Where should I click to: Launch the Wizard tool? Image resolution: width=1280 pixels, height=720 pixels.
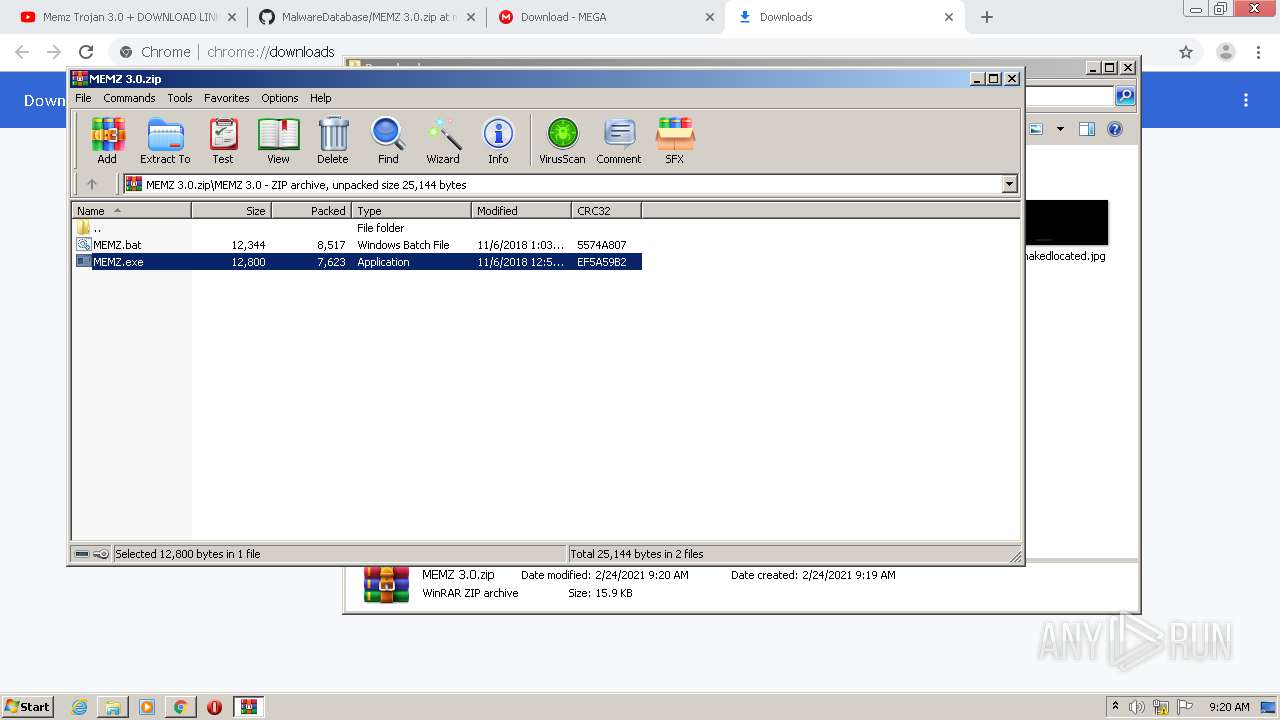tap(443, 141)
